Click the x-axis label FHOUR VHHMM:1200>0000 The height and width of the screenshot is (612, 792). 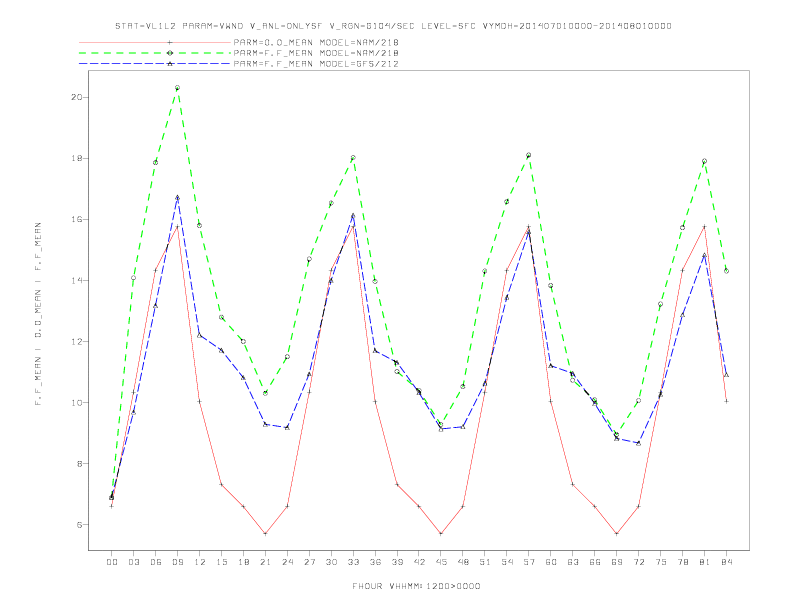(416, 586)
